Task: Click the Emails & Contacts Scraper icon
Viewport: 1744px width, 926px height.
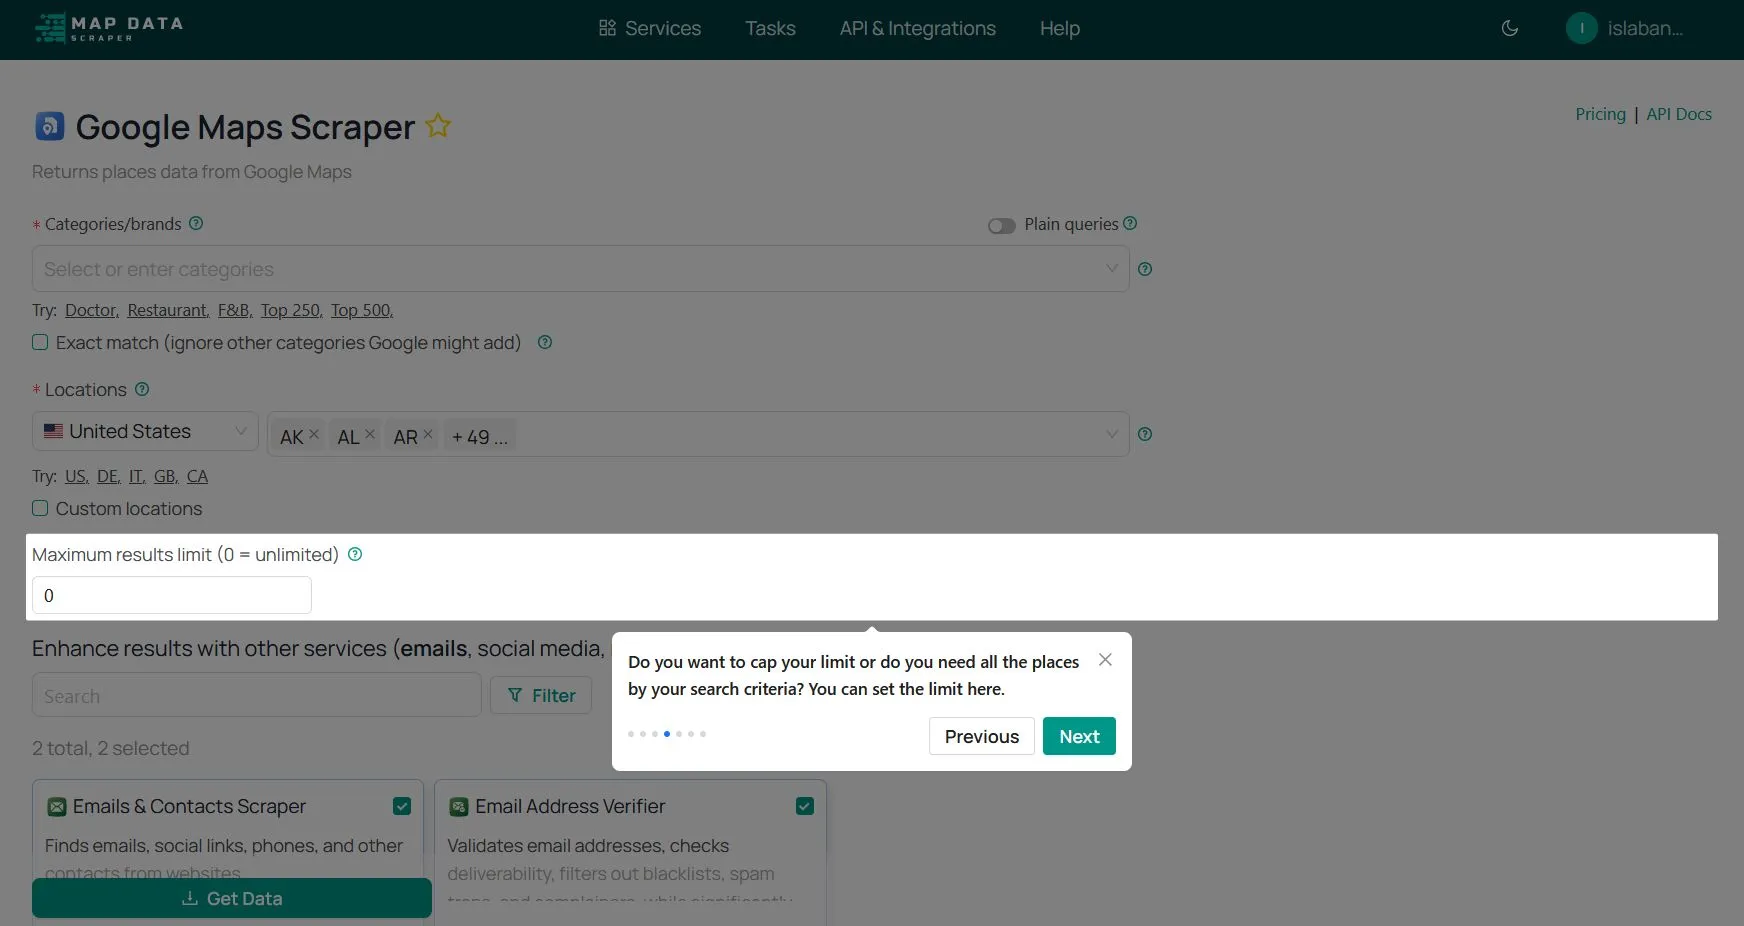Action: [57, 806]
